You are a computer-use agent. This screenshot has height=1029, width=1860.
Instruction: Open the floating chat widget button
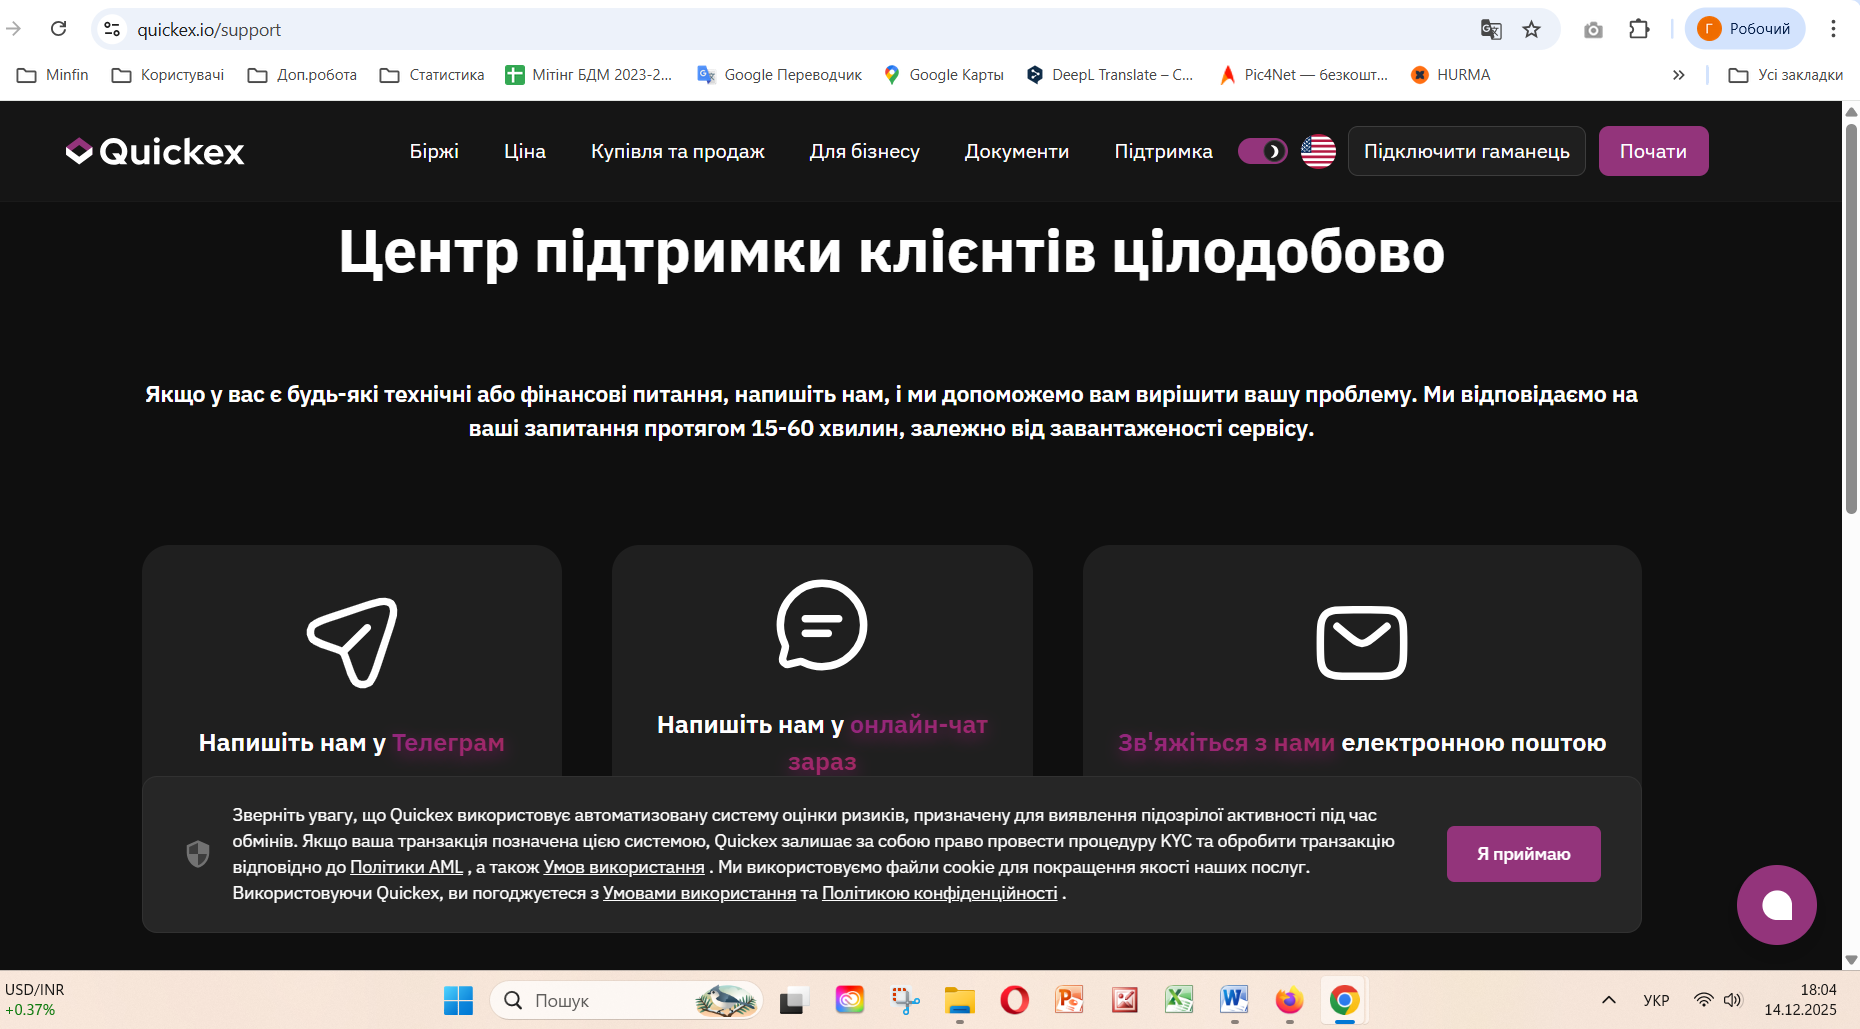tap(1777, 905)
